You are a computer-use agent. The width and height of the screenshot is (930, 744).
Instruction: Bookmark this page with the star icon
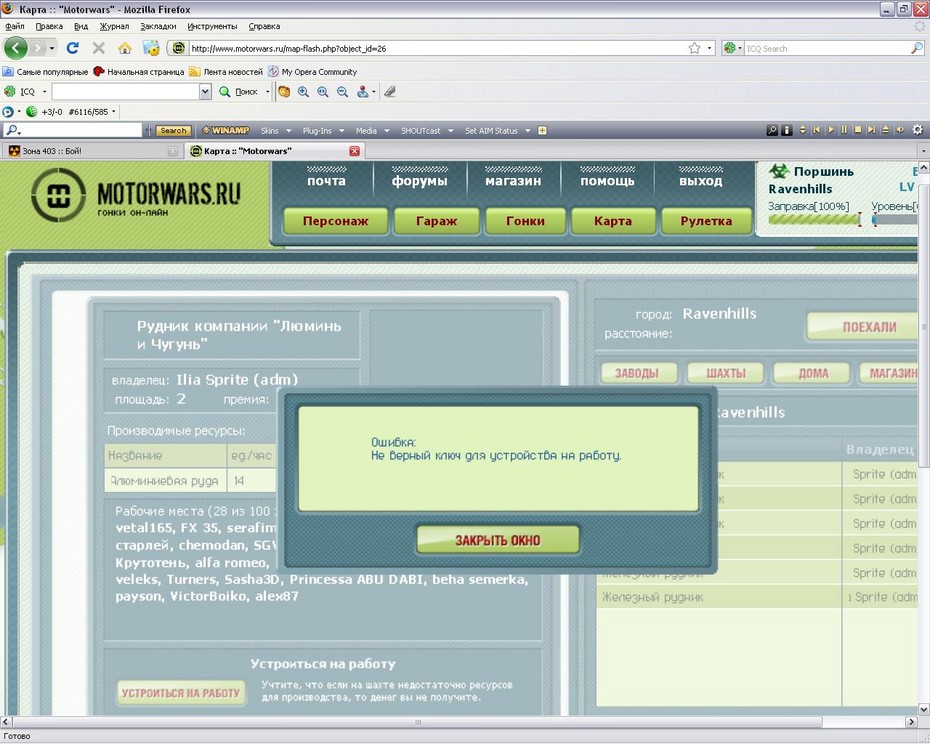pos(695,48)
